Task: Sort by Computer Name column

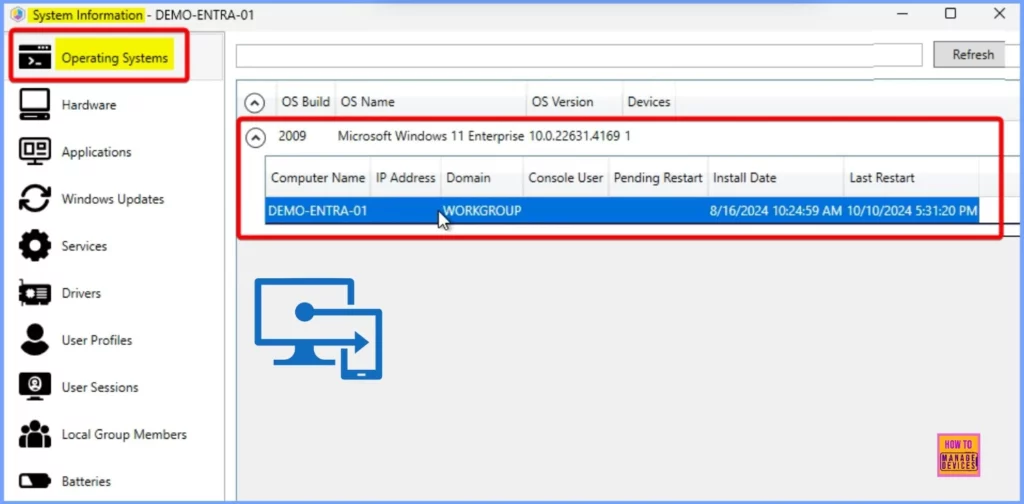Action: (x=318, y=178)
